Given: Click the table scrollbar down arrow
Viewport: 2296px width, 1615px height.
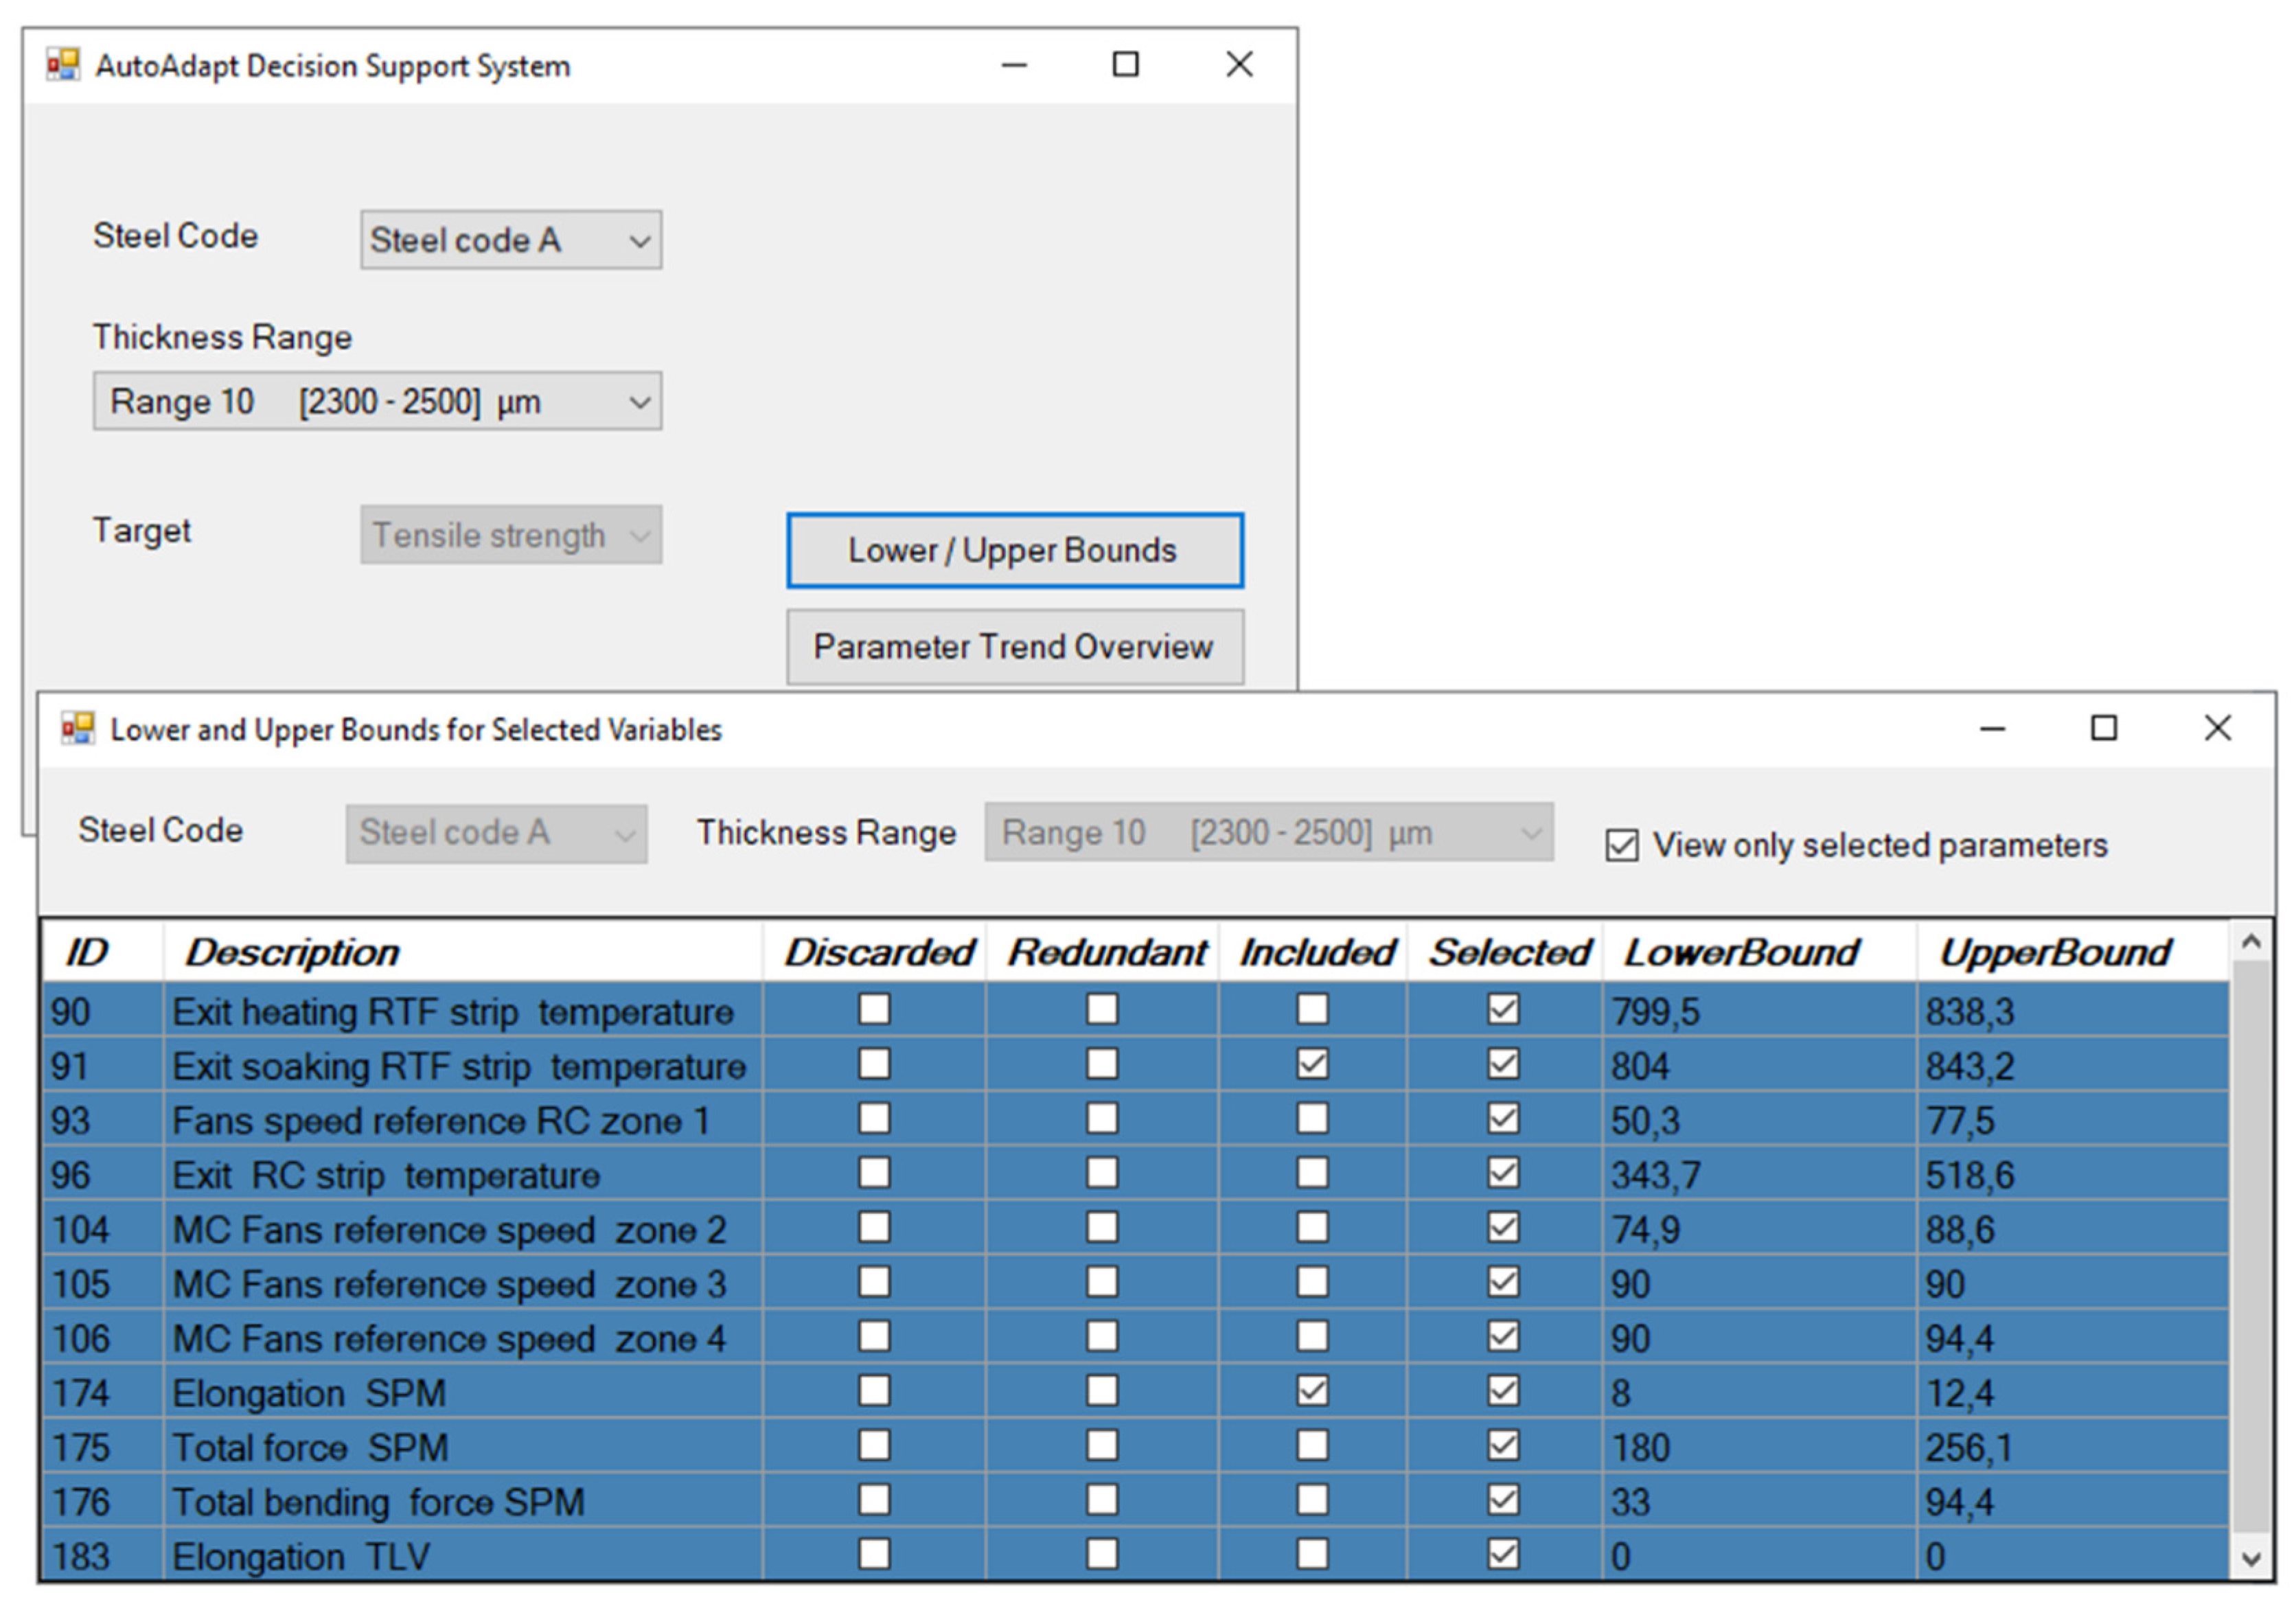Looking at the screenshot, I should pos(2251,1558).
